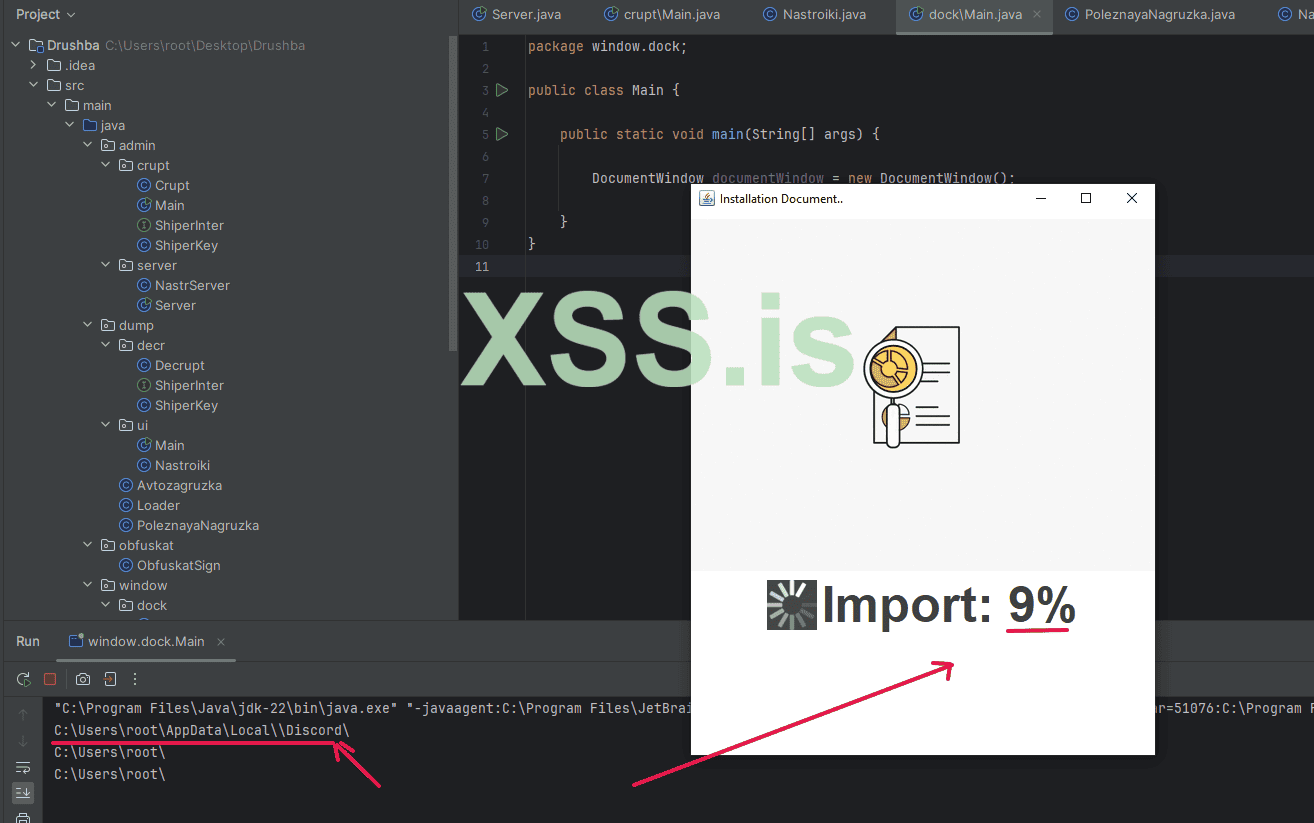
Task: Switch to the Server.java editor tab
Action: coord(517,14)
